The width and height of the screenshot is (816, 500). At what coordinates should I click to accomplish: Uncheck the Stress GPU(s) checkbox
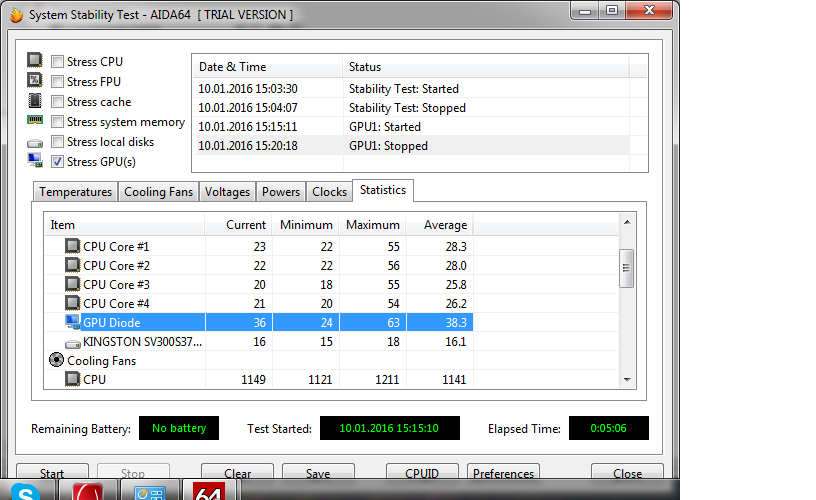[57, 162]
